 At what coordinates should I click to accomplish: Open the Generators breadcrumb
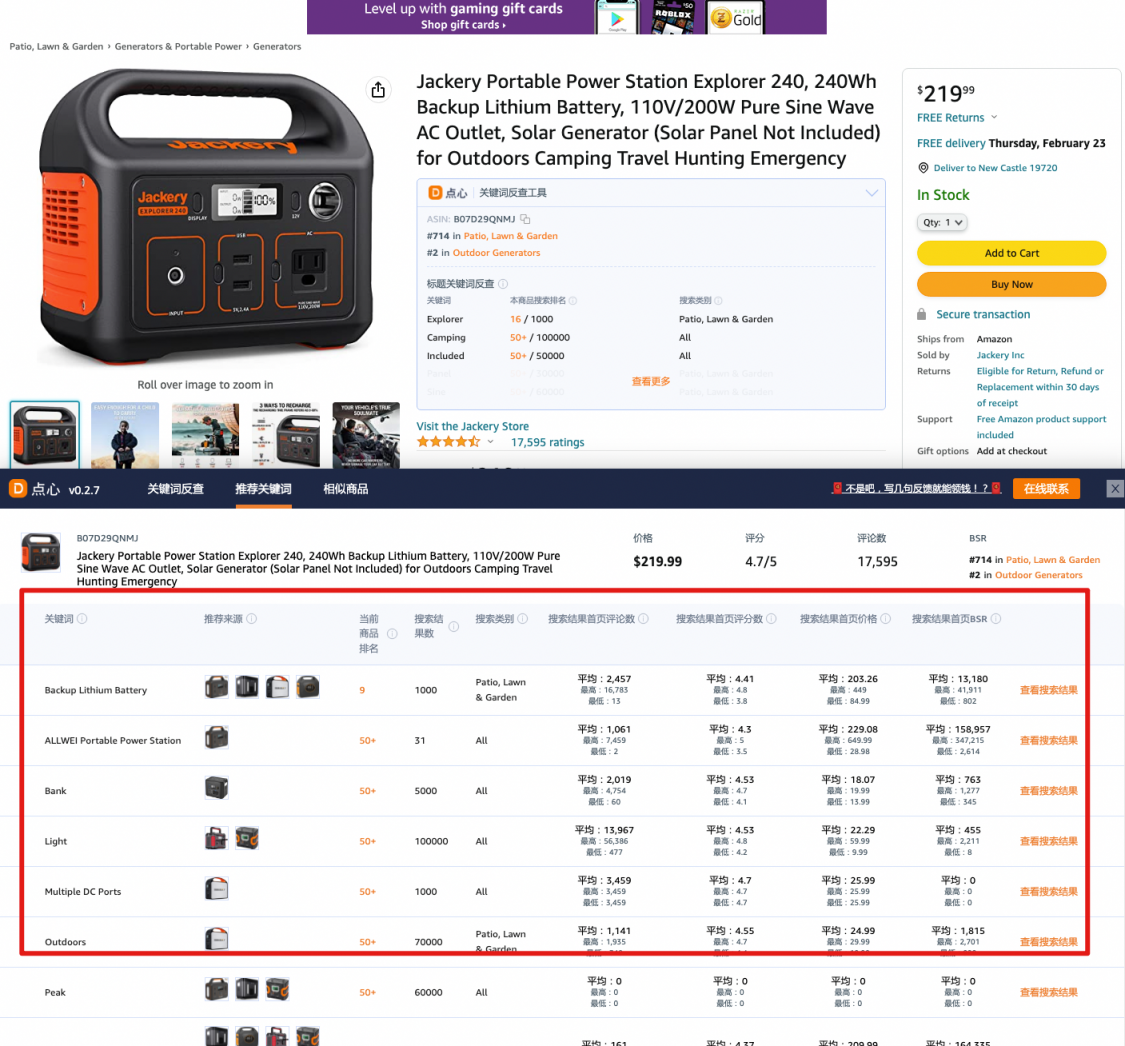point(277,47)
